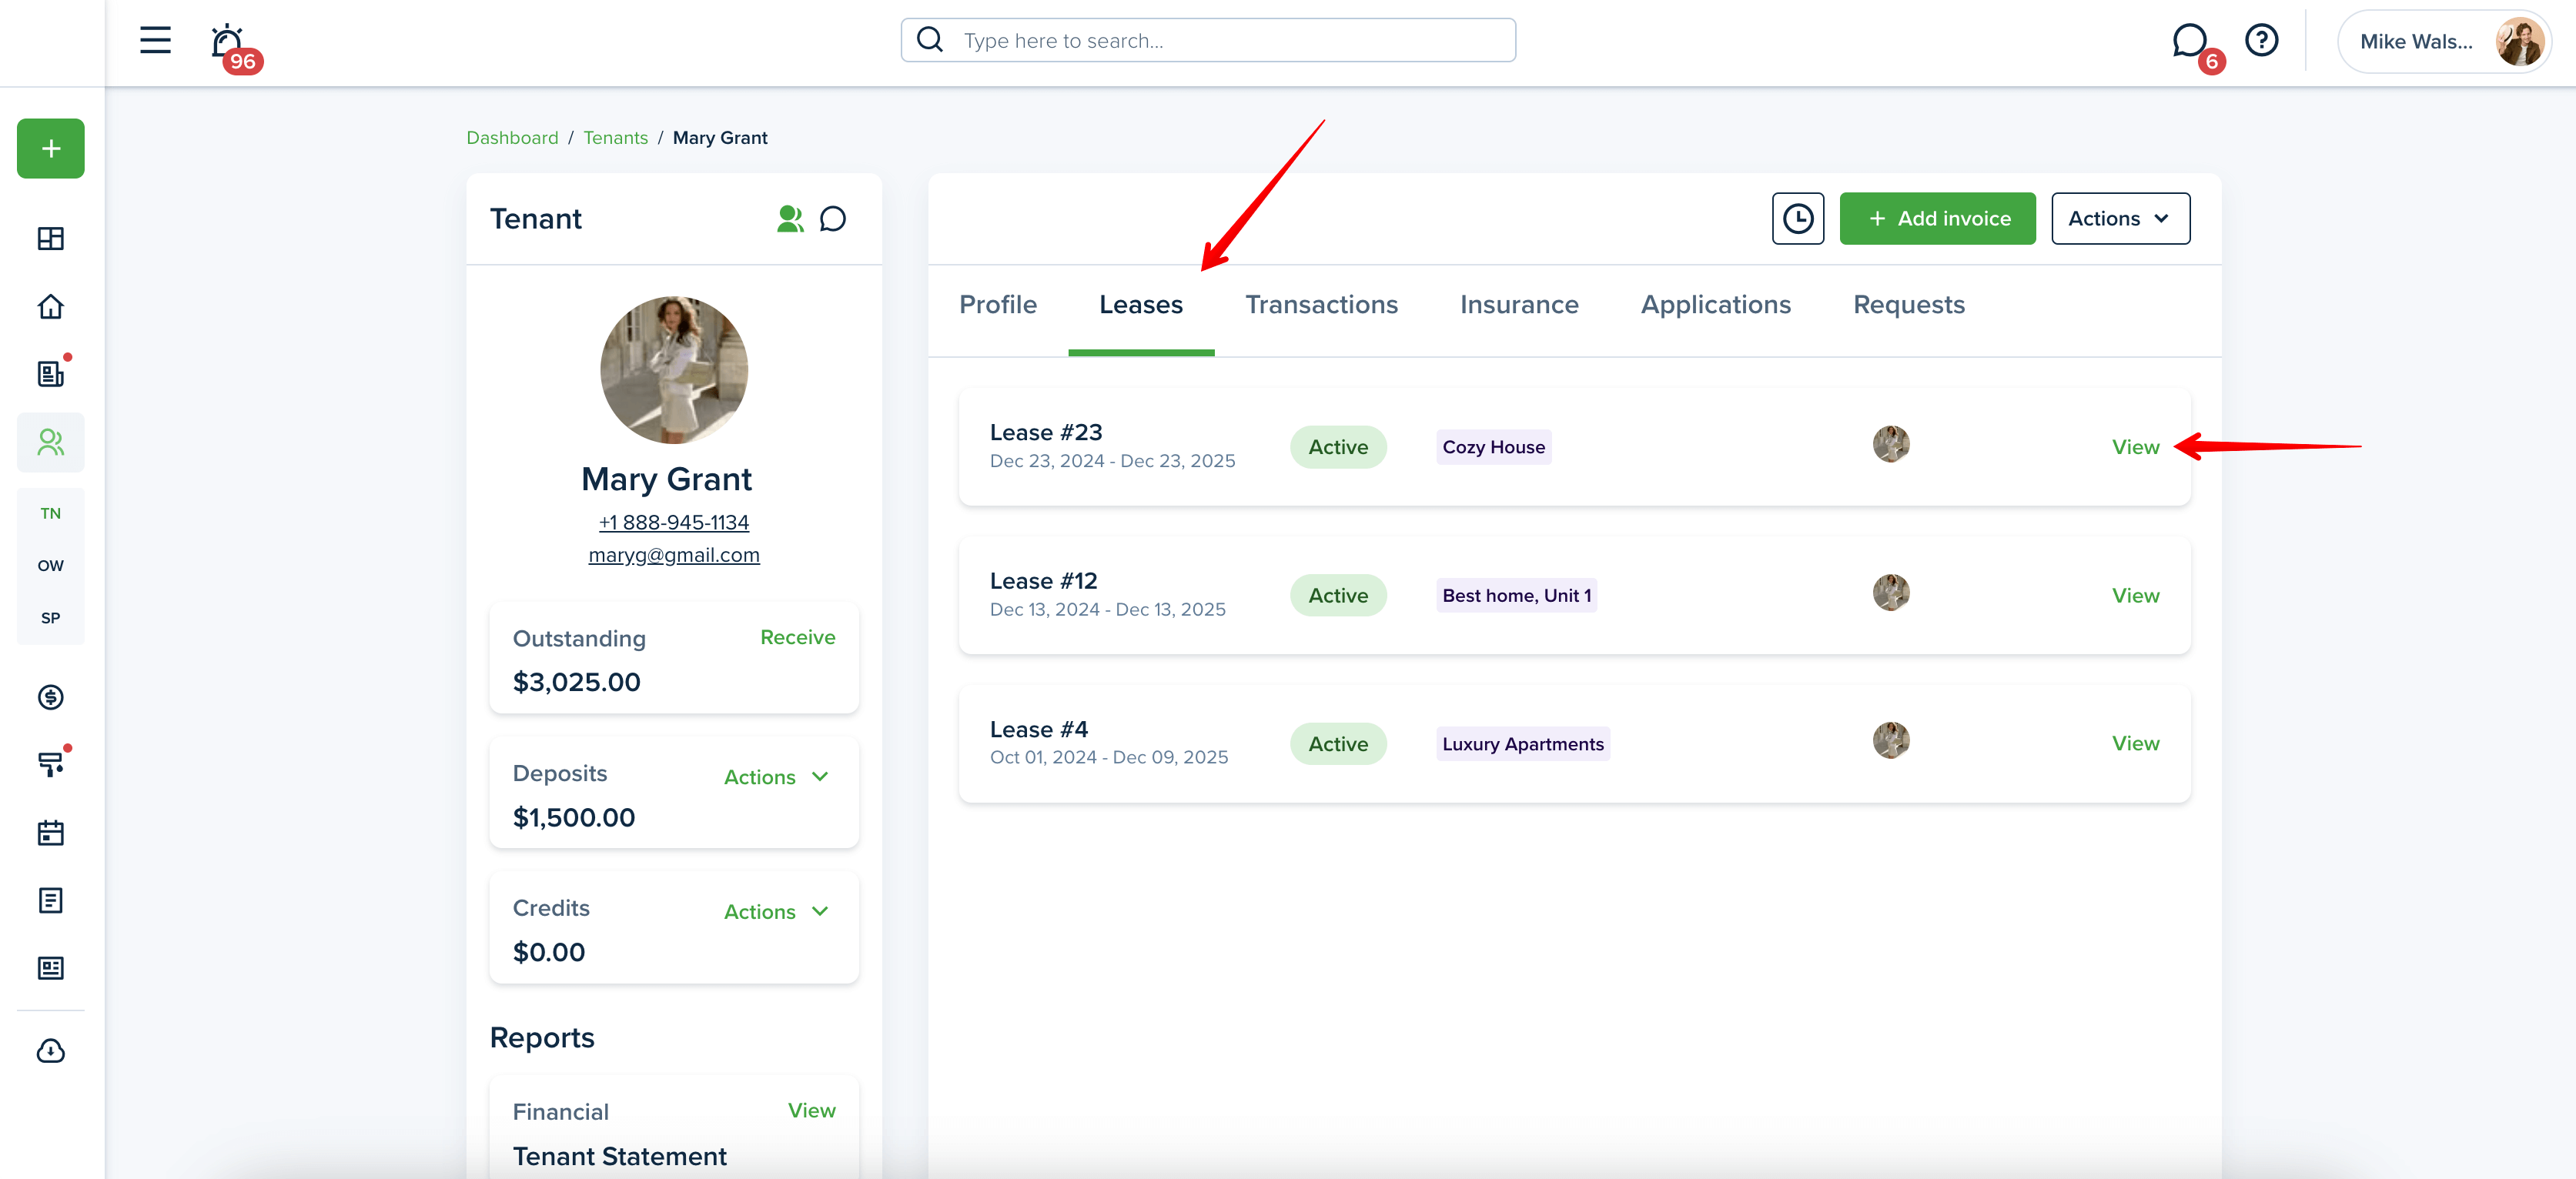Click the Lease #23 title

tap(1045, 432)
